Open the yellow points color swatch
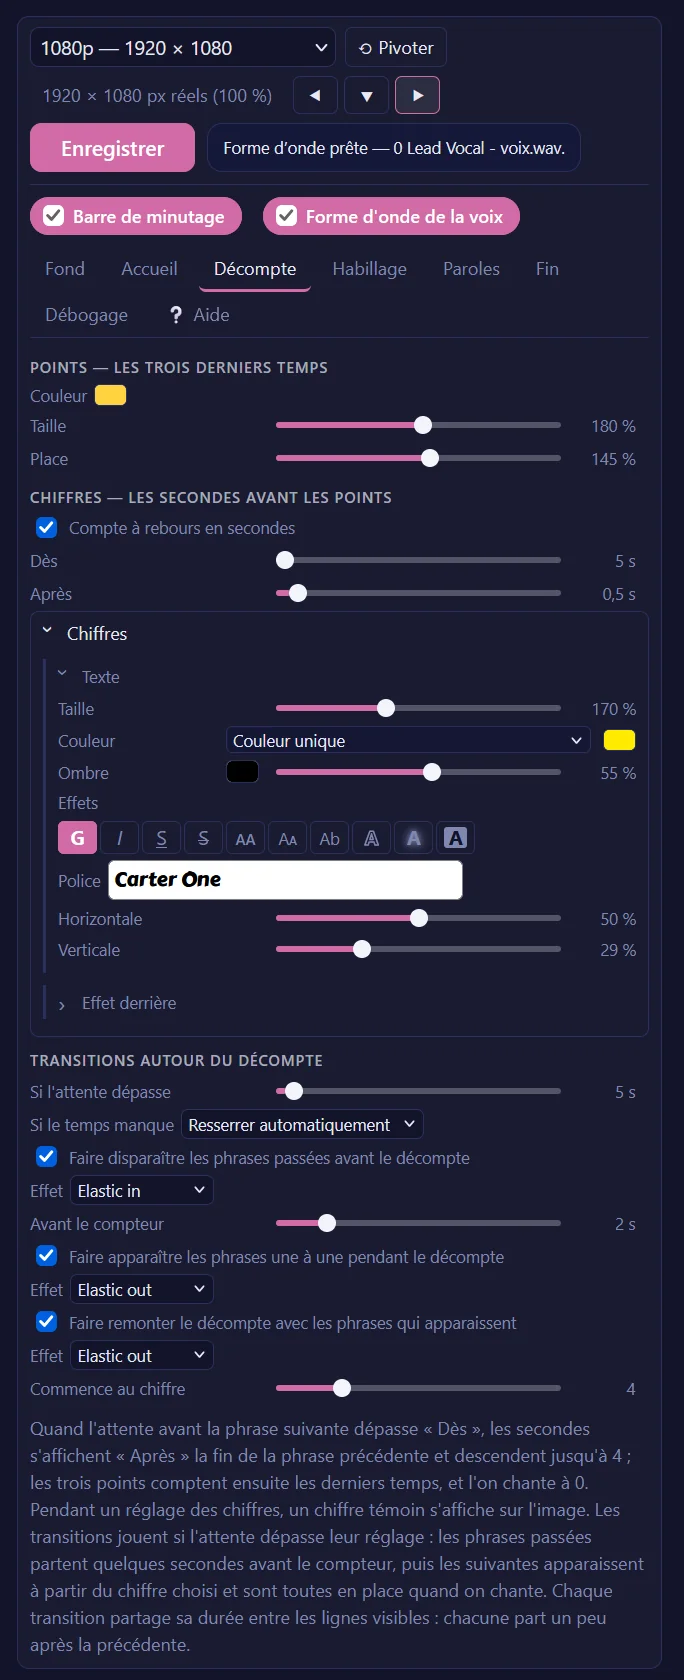The image size is (684, 1680). pos(110,395)
